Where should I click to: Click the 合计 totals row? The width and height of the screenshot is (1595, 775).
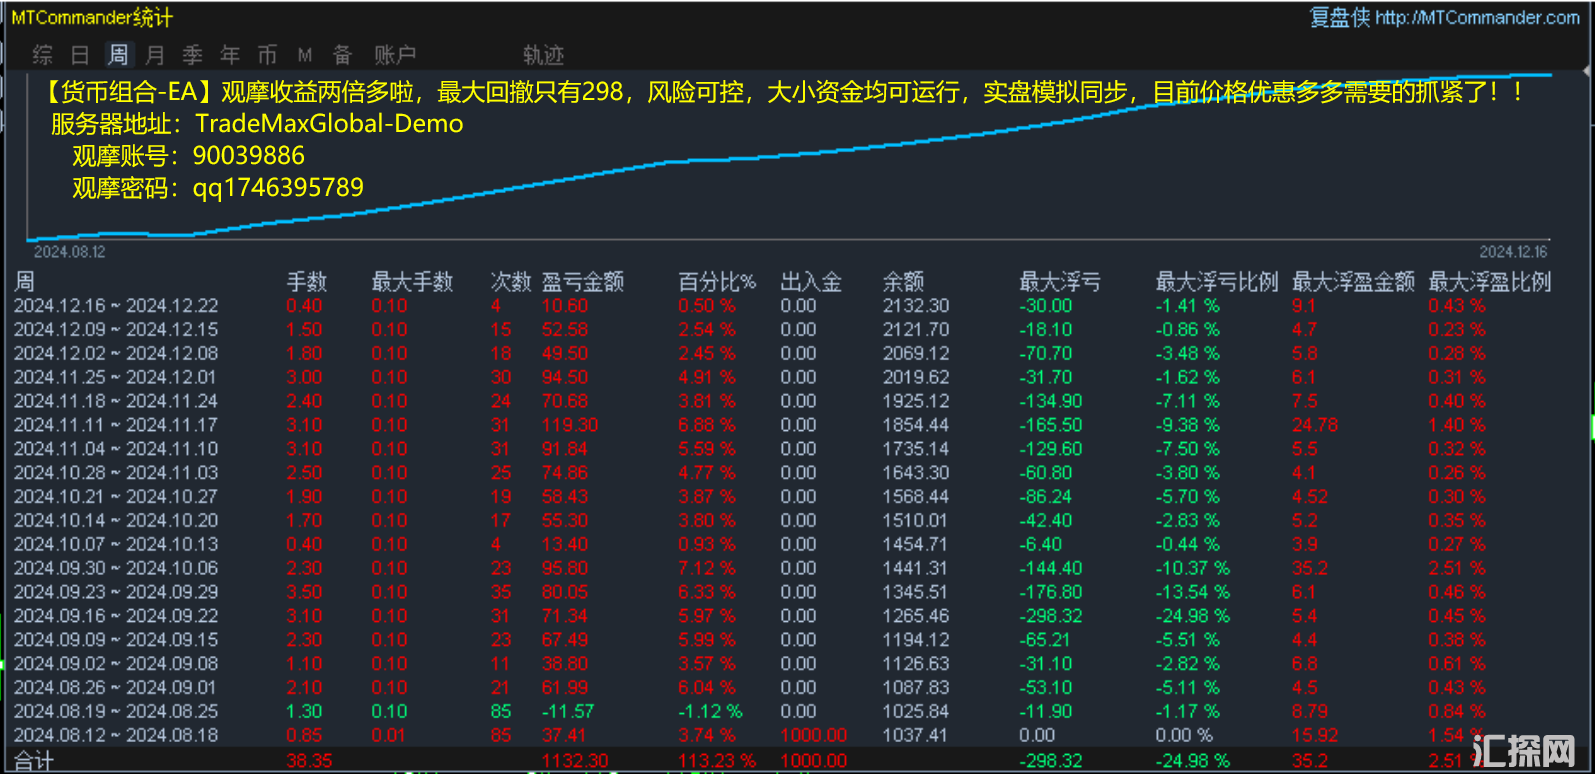pos(34,761)
